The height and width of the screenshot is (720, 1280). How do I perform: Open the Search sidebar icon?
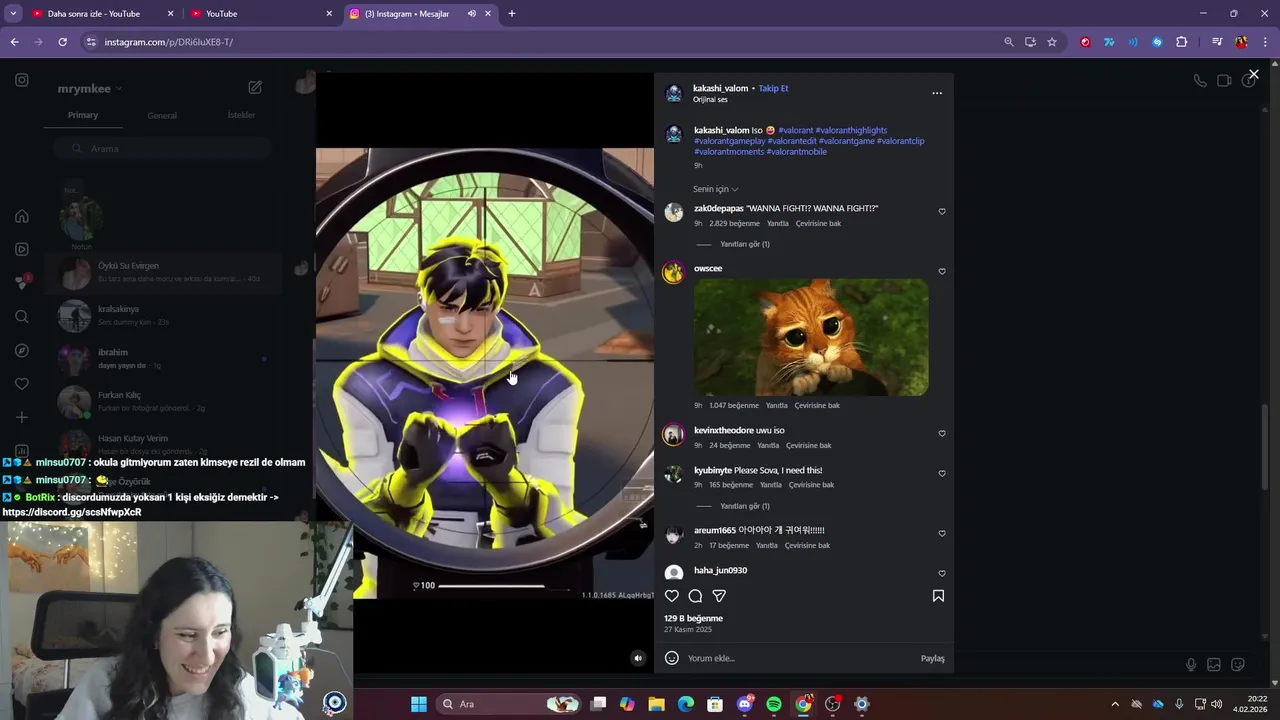point(22,317)
